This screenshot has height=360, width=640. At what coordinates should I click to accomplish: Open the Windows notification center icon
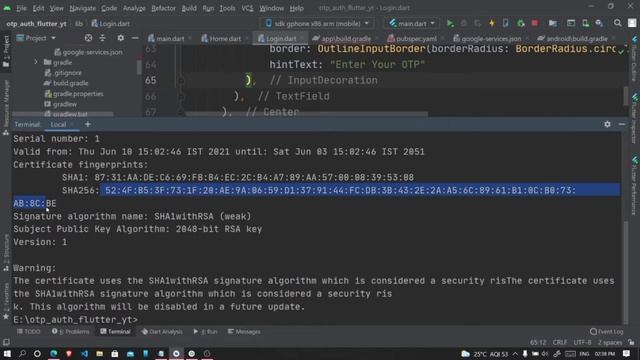[627, 353]
